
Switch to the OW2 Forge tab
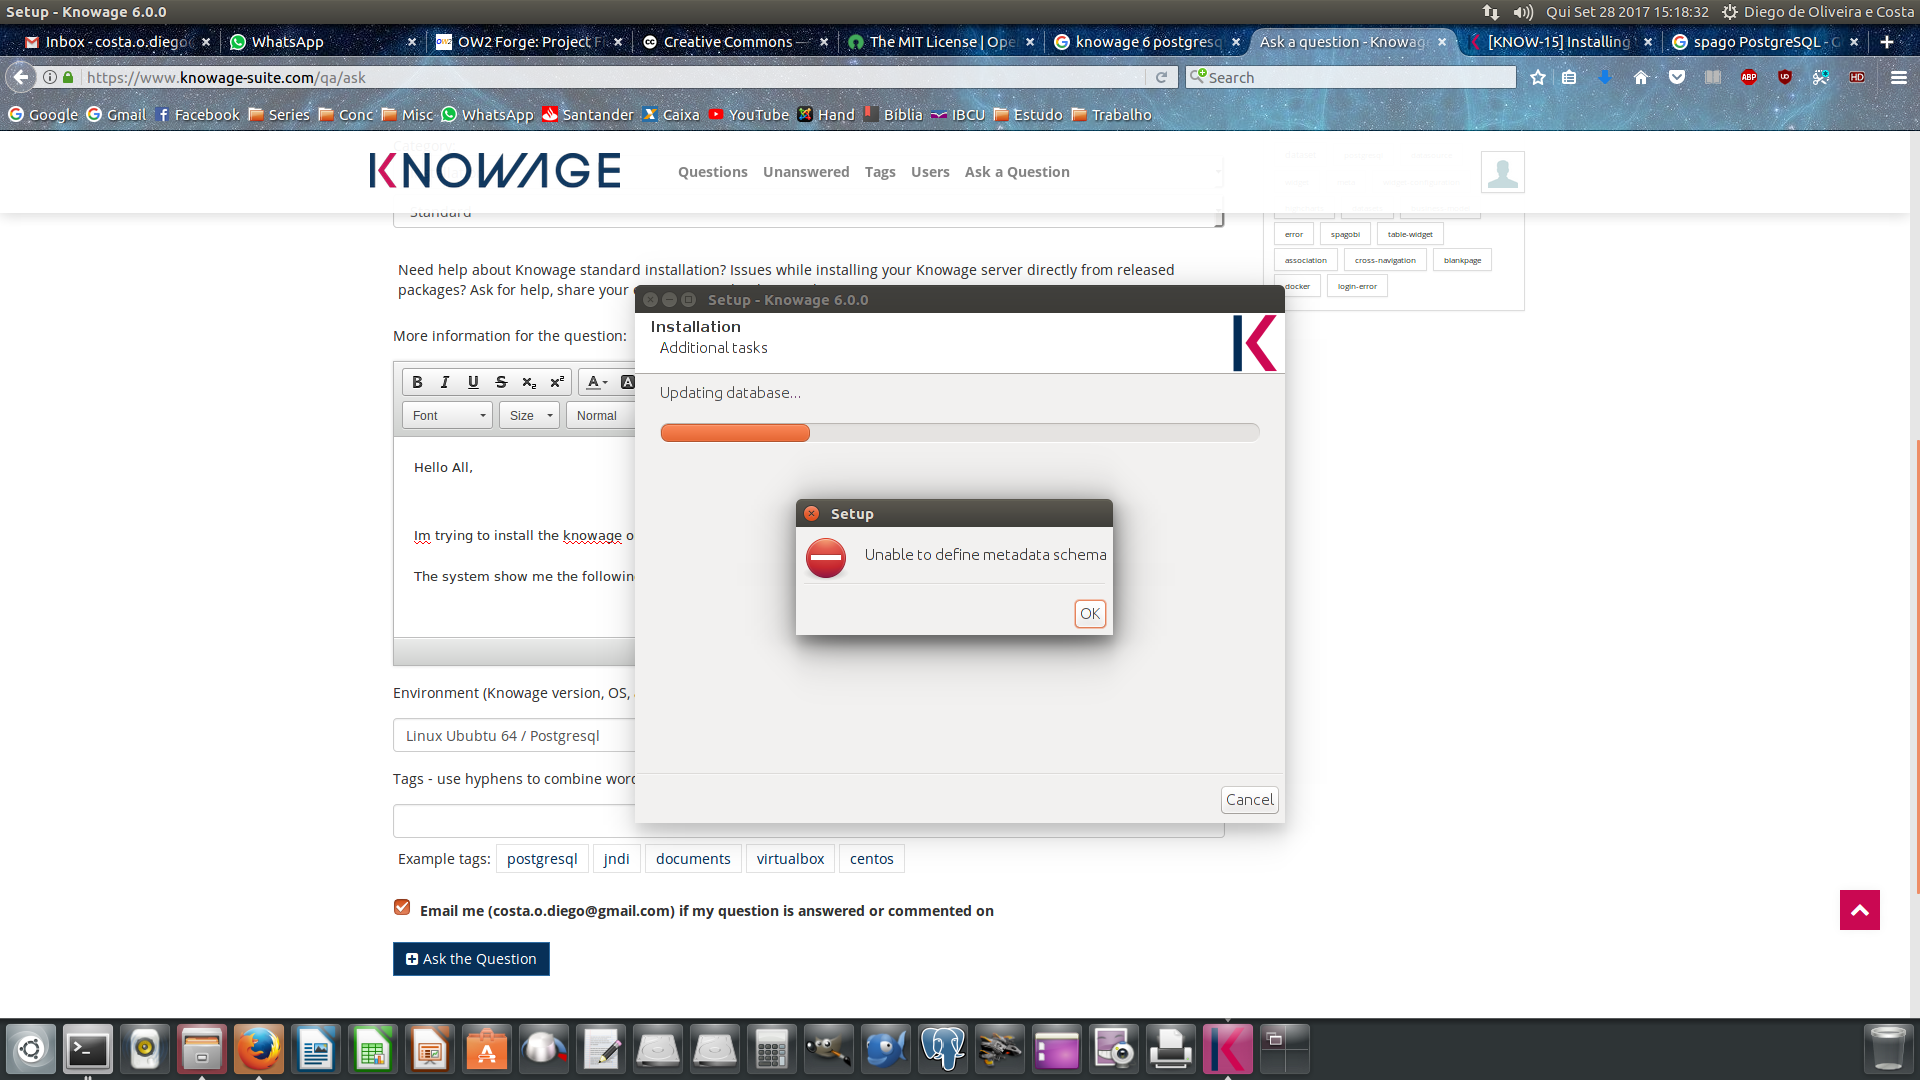[529, 42]
